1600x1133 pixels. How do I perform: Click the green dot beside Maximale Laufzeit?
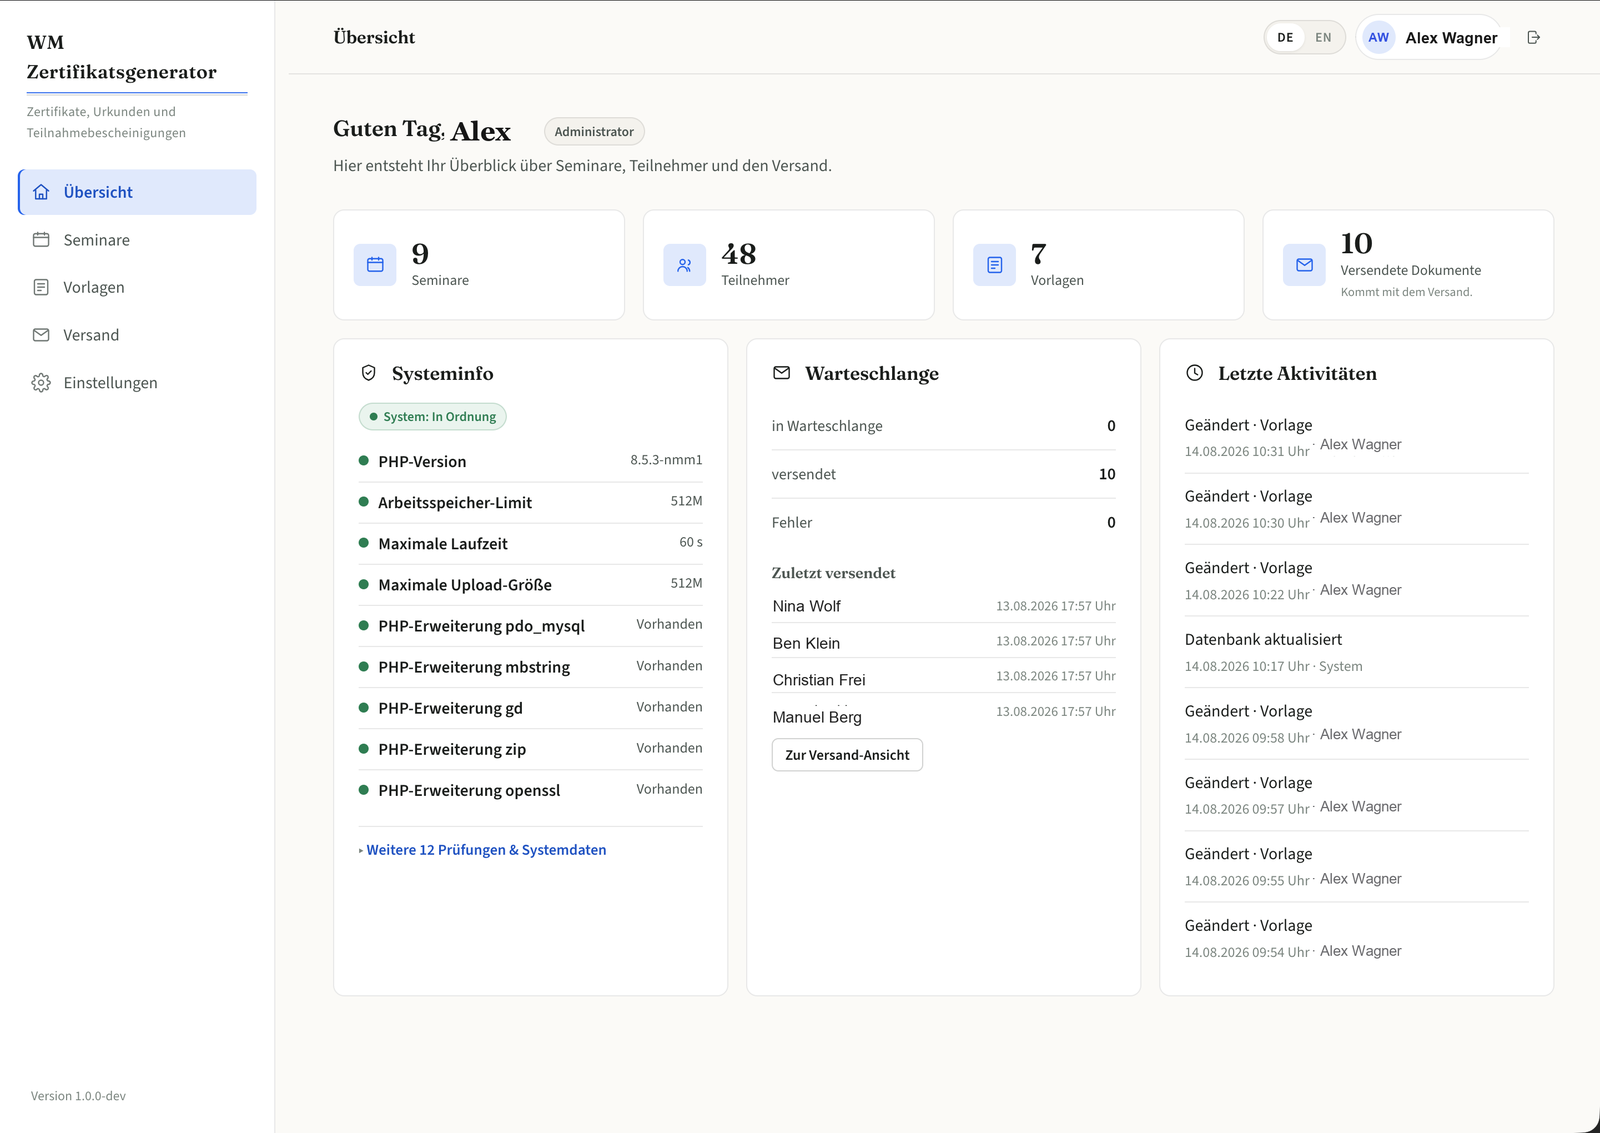click(364, 543)
